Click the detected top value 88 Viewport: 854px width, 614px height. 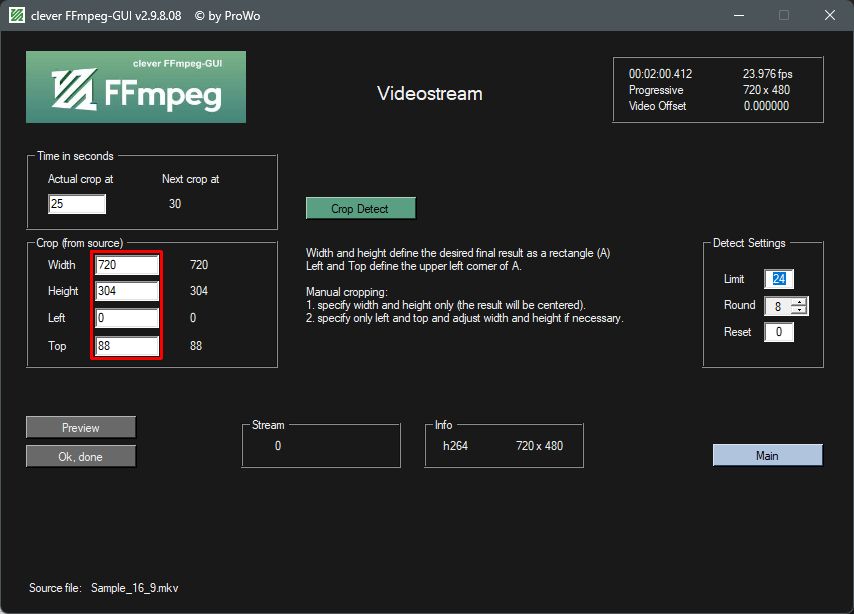[196, 346]
